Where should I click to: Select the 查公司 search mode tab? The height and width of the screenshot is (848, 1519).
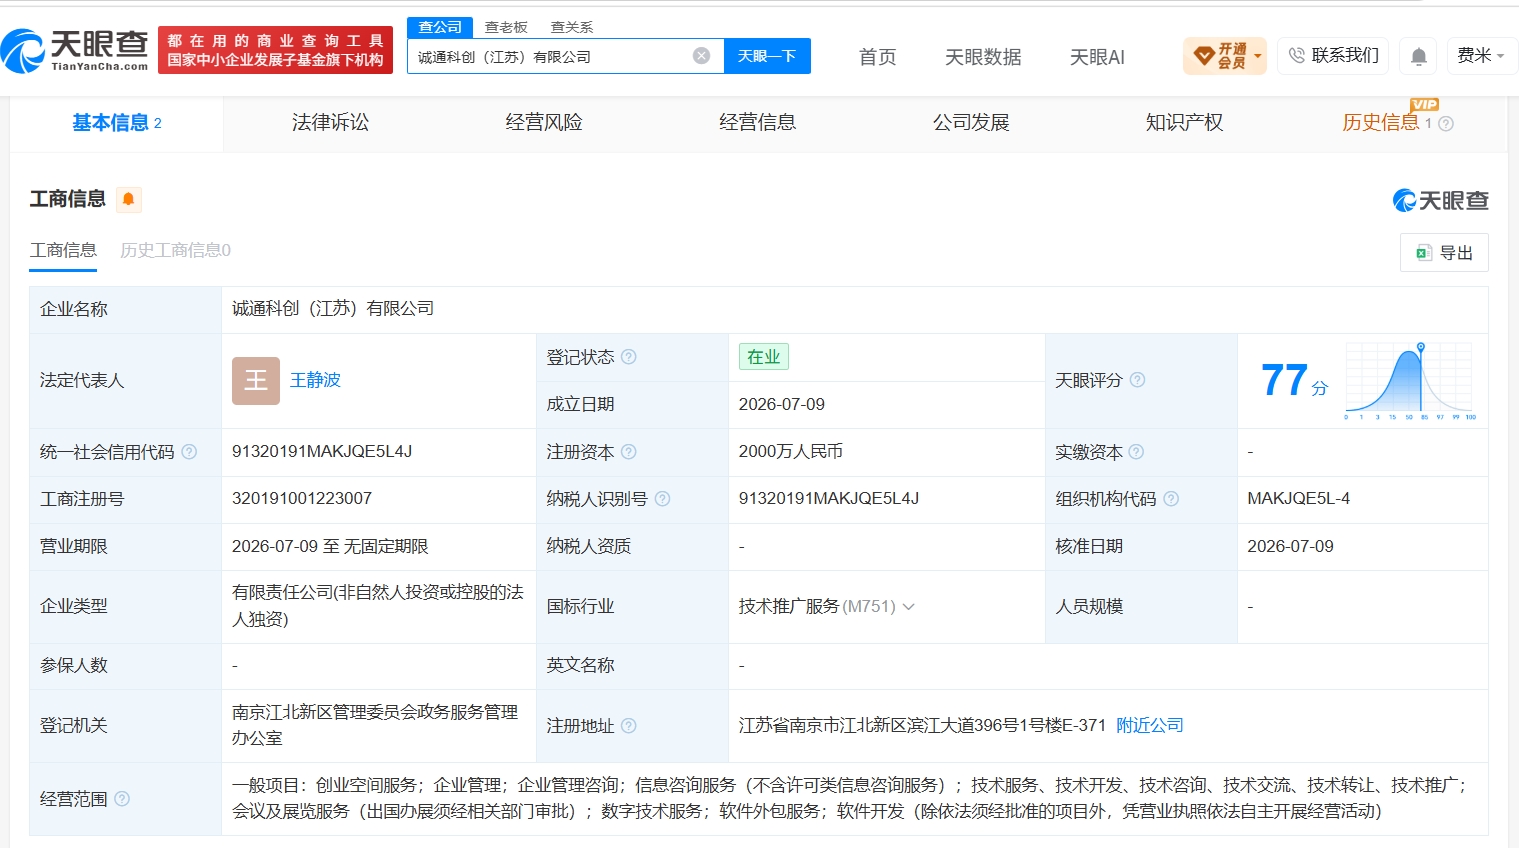pos(440,27)
